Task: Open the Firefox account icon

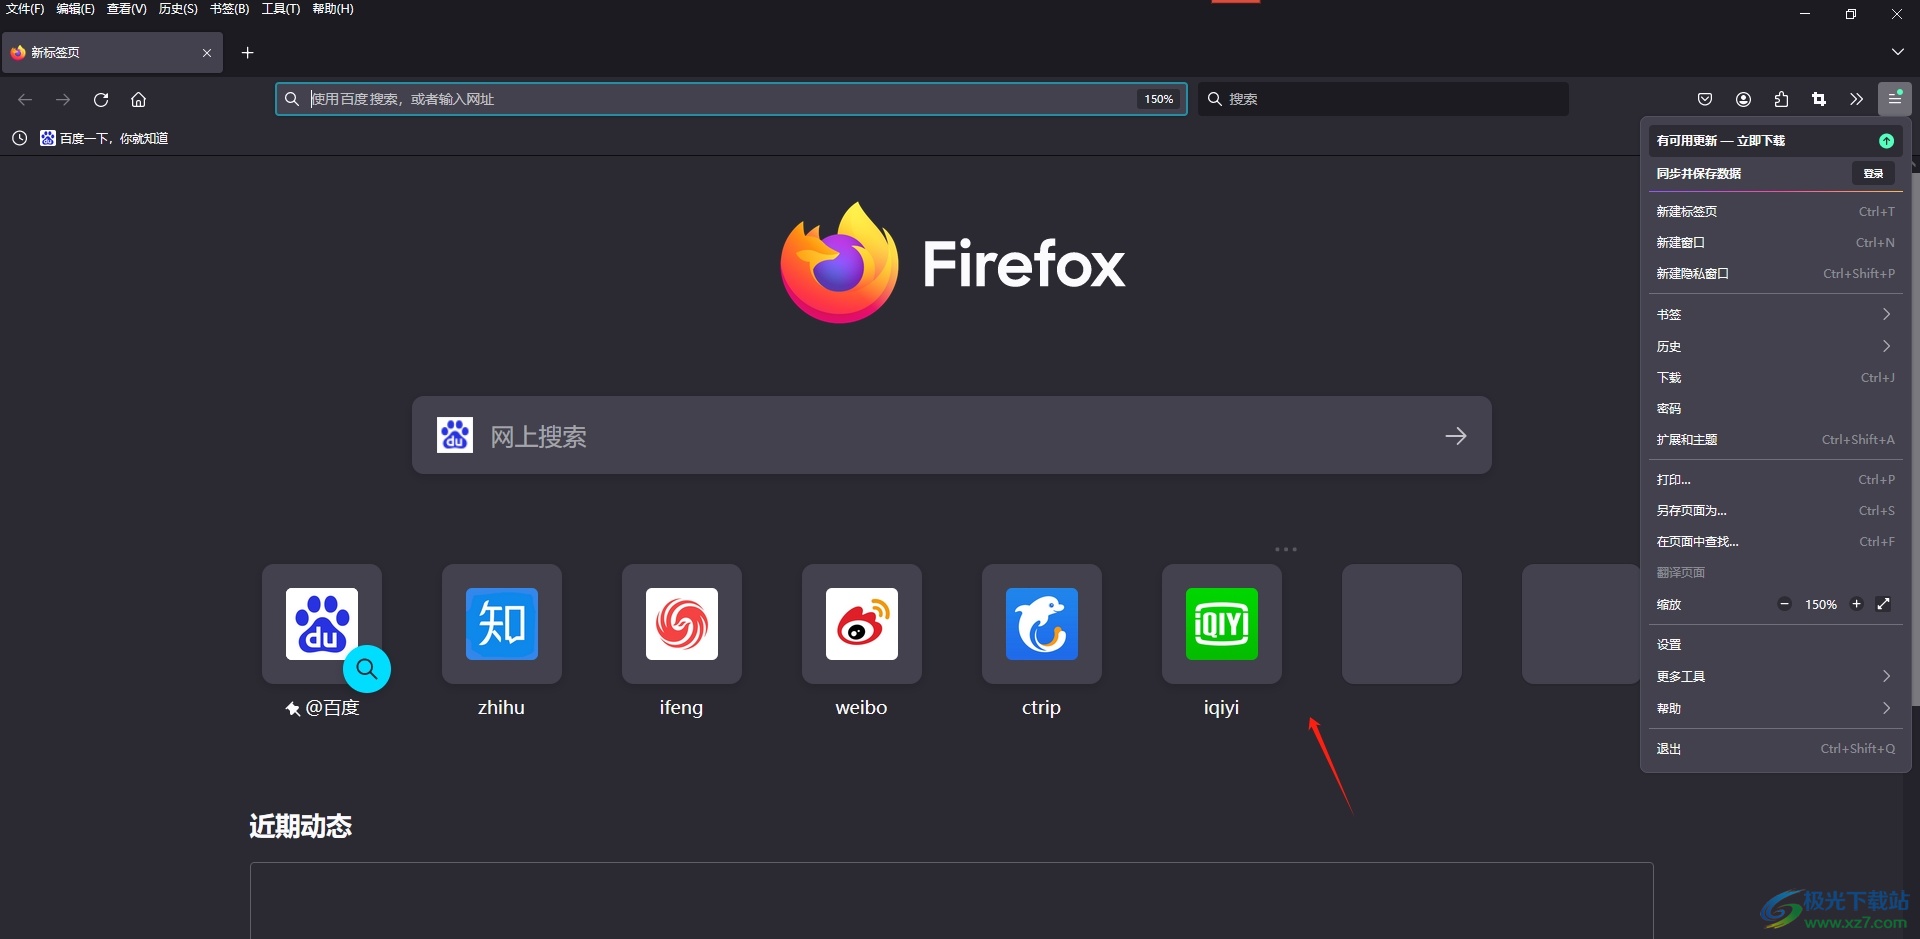Action: click(1743, 100)
